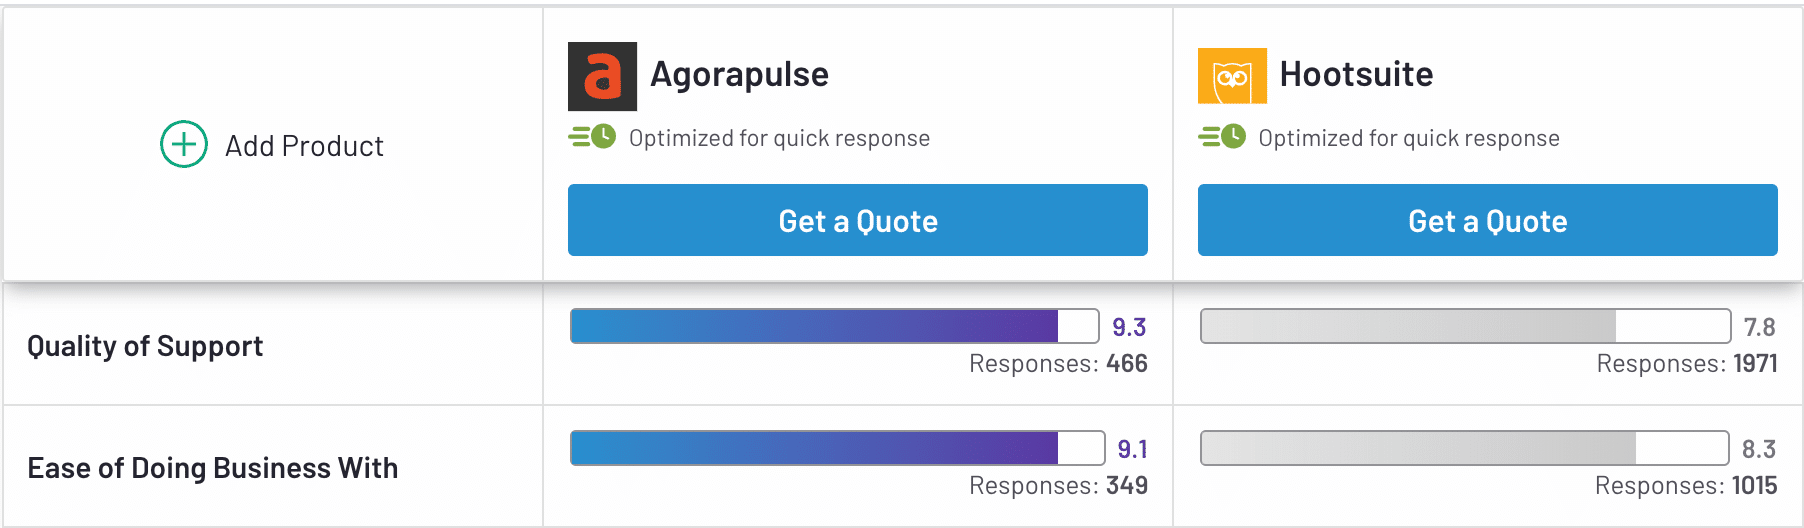Open the Hootsuite owl logo
The width and height of the screenshot is (1804, 528).
(x=1232, y=76)
